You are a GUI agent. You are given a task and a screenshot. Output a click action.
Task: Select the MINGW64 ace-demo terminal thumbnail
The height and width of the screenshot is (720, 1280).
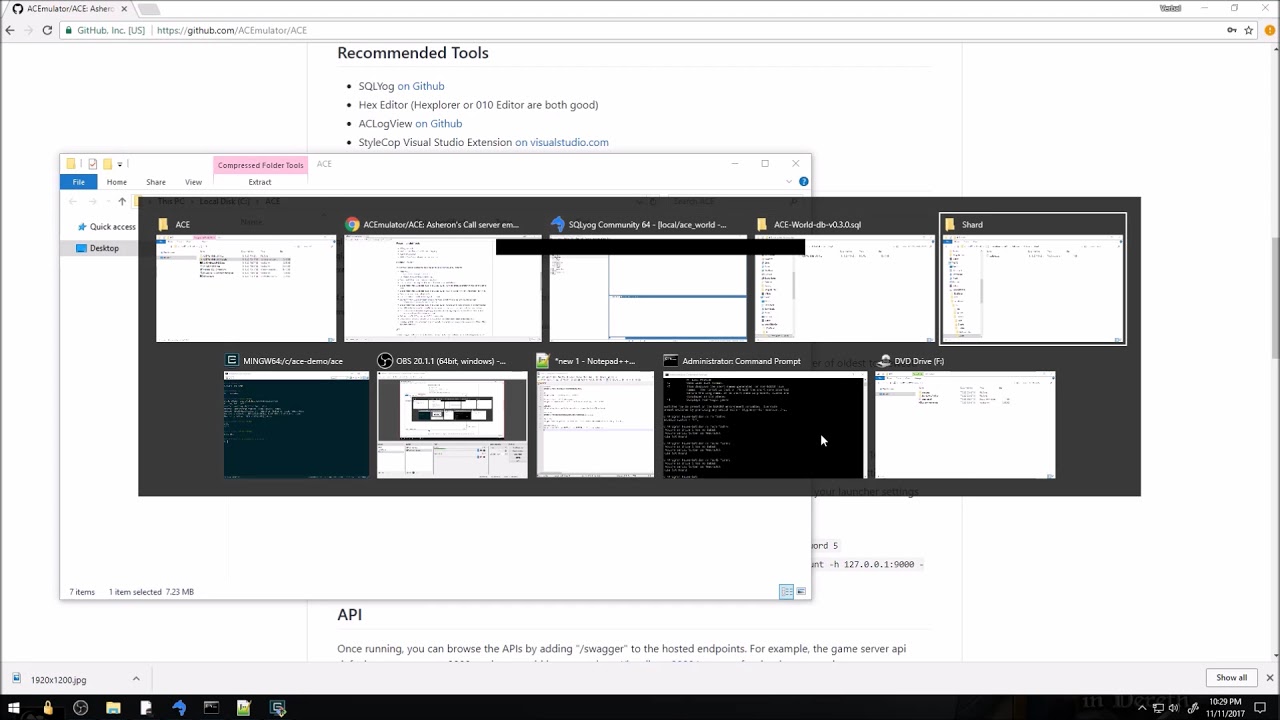296,416
